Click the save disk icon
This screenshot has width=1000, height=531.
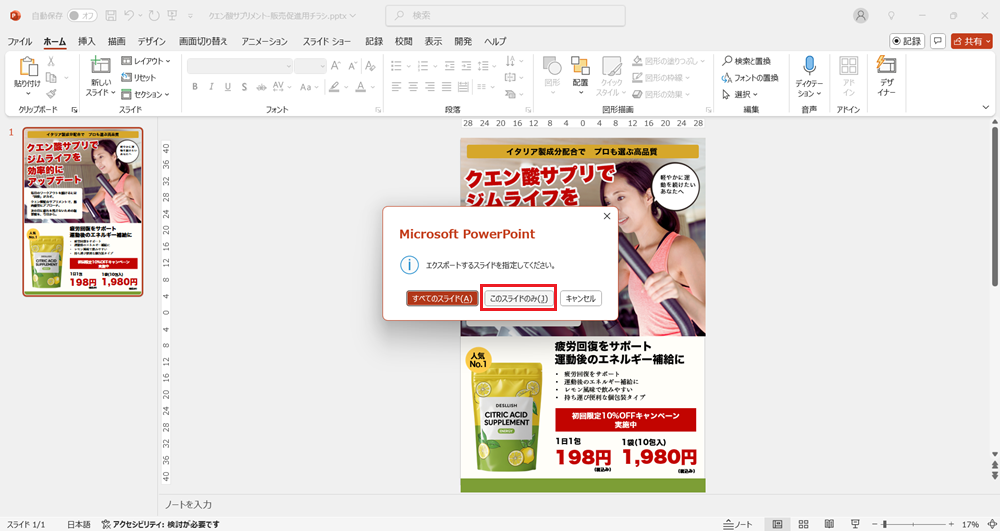click(x=111, y=15)
